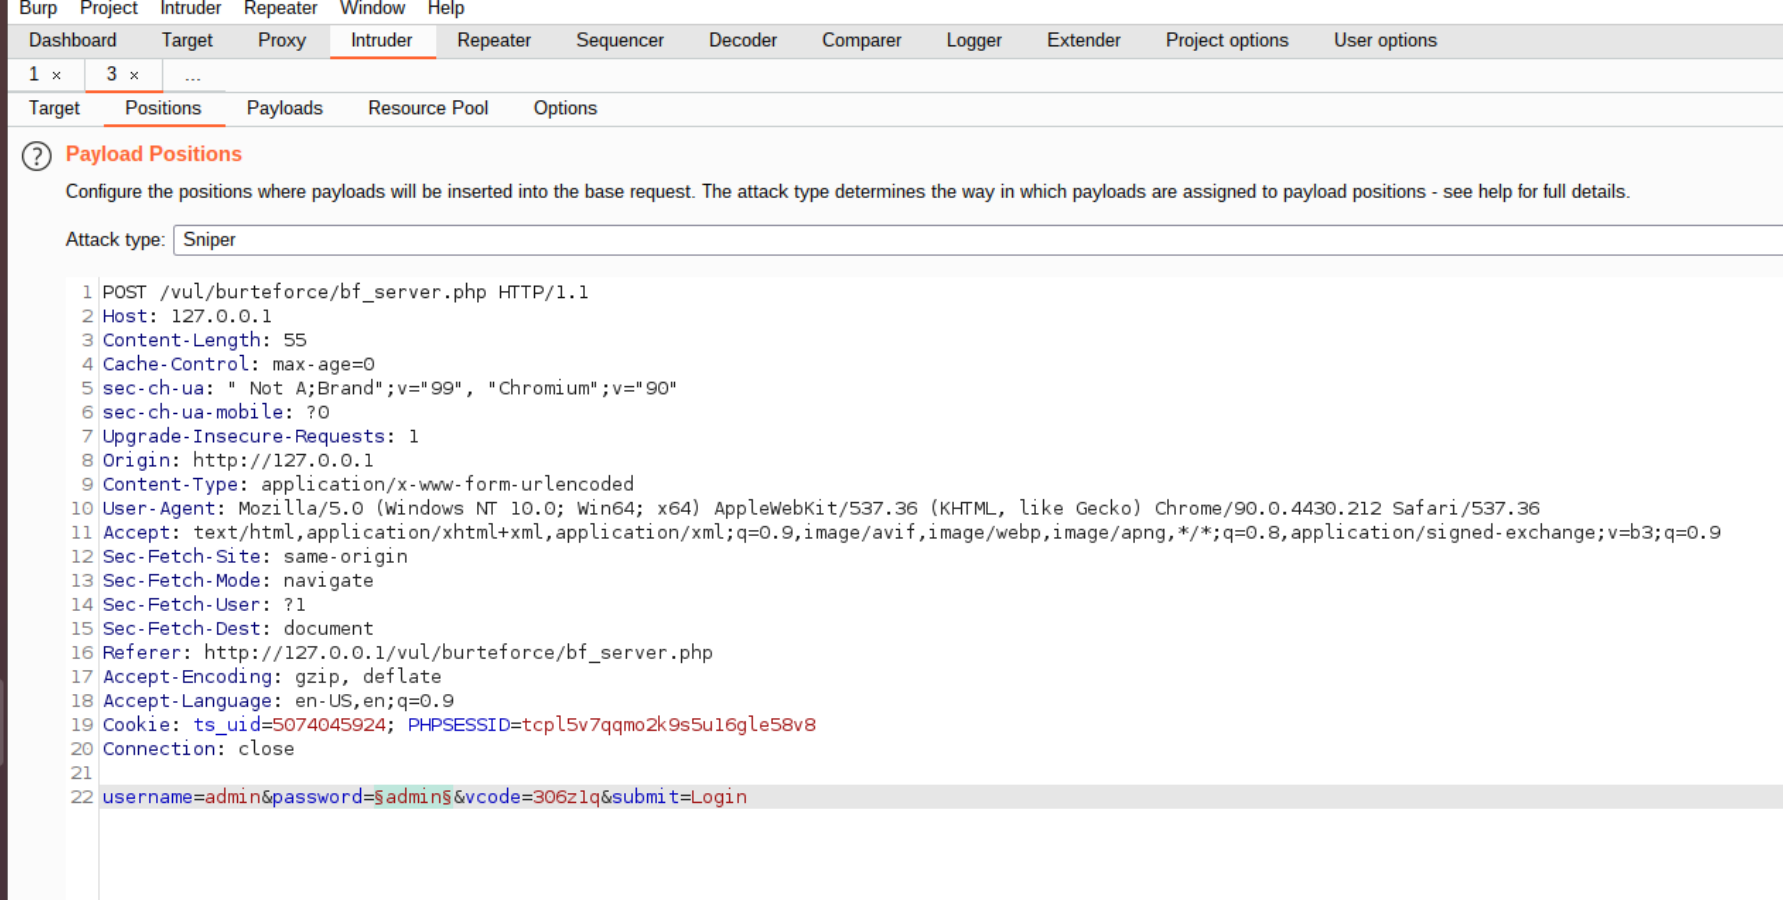Click the username=admin parameter
This screenshot has height=900, width=1783.
182,796
